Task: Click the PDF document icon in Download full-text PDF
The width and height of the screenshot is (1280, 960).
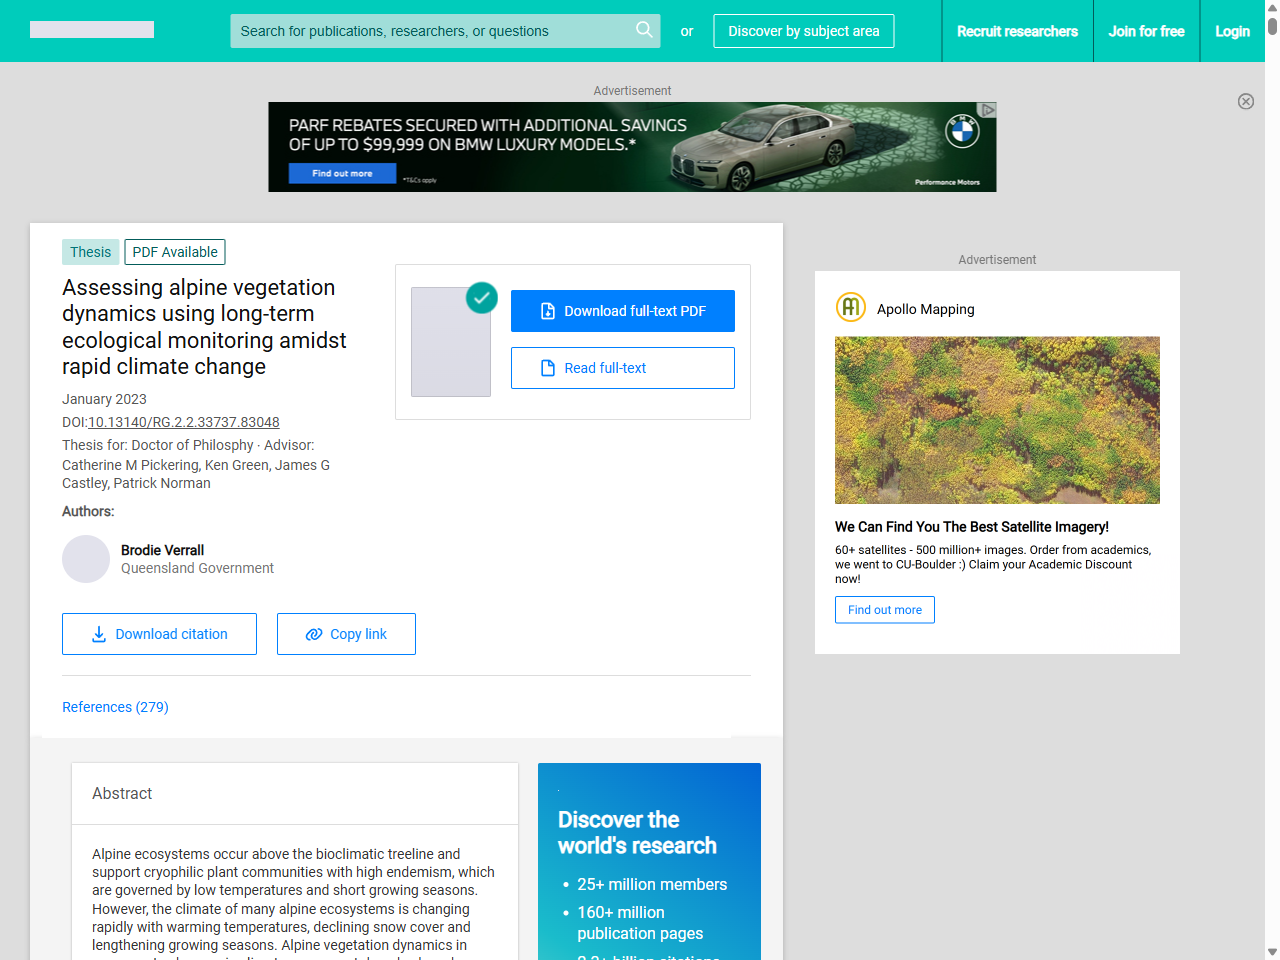Action: (547, 311)
